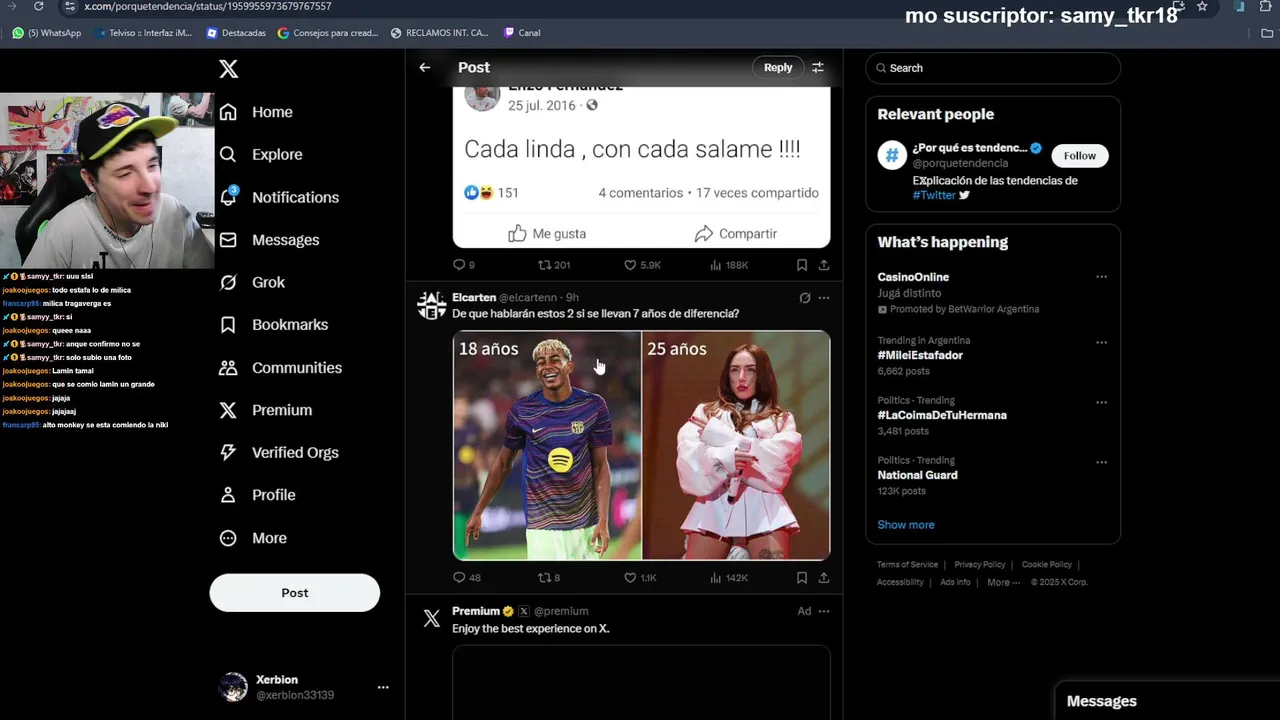Open Destacadas bookmark in browser bar
This screenshot has height=720, width=1280.
tap(236, 33)
